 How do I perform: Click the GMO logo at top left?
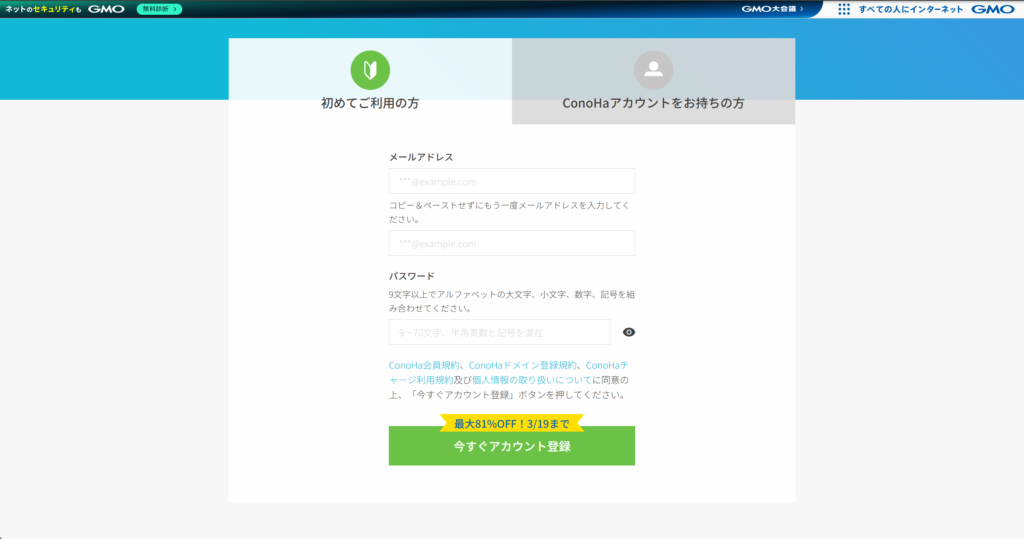[105, 9]
